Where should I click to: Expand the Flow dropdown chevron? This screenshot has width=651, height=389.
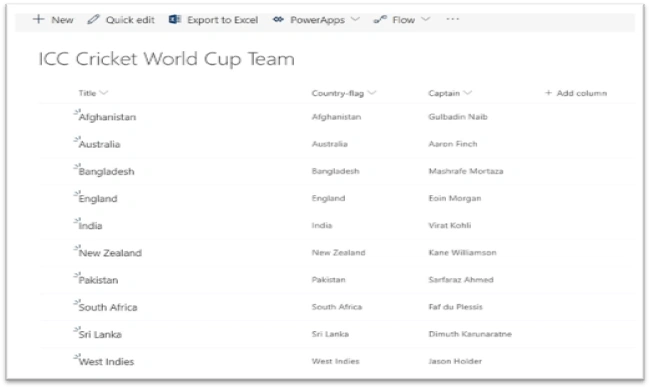point(426,19)
